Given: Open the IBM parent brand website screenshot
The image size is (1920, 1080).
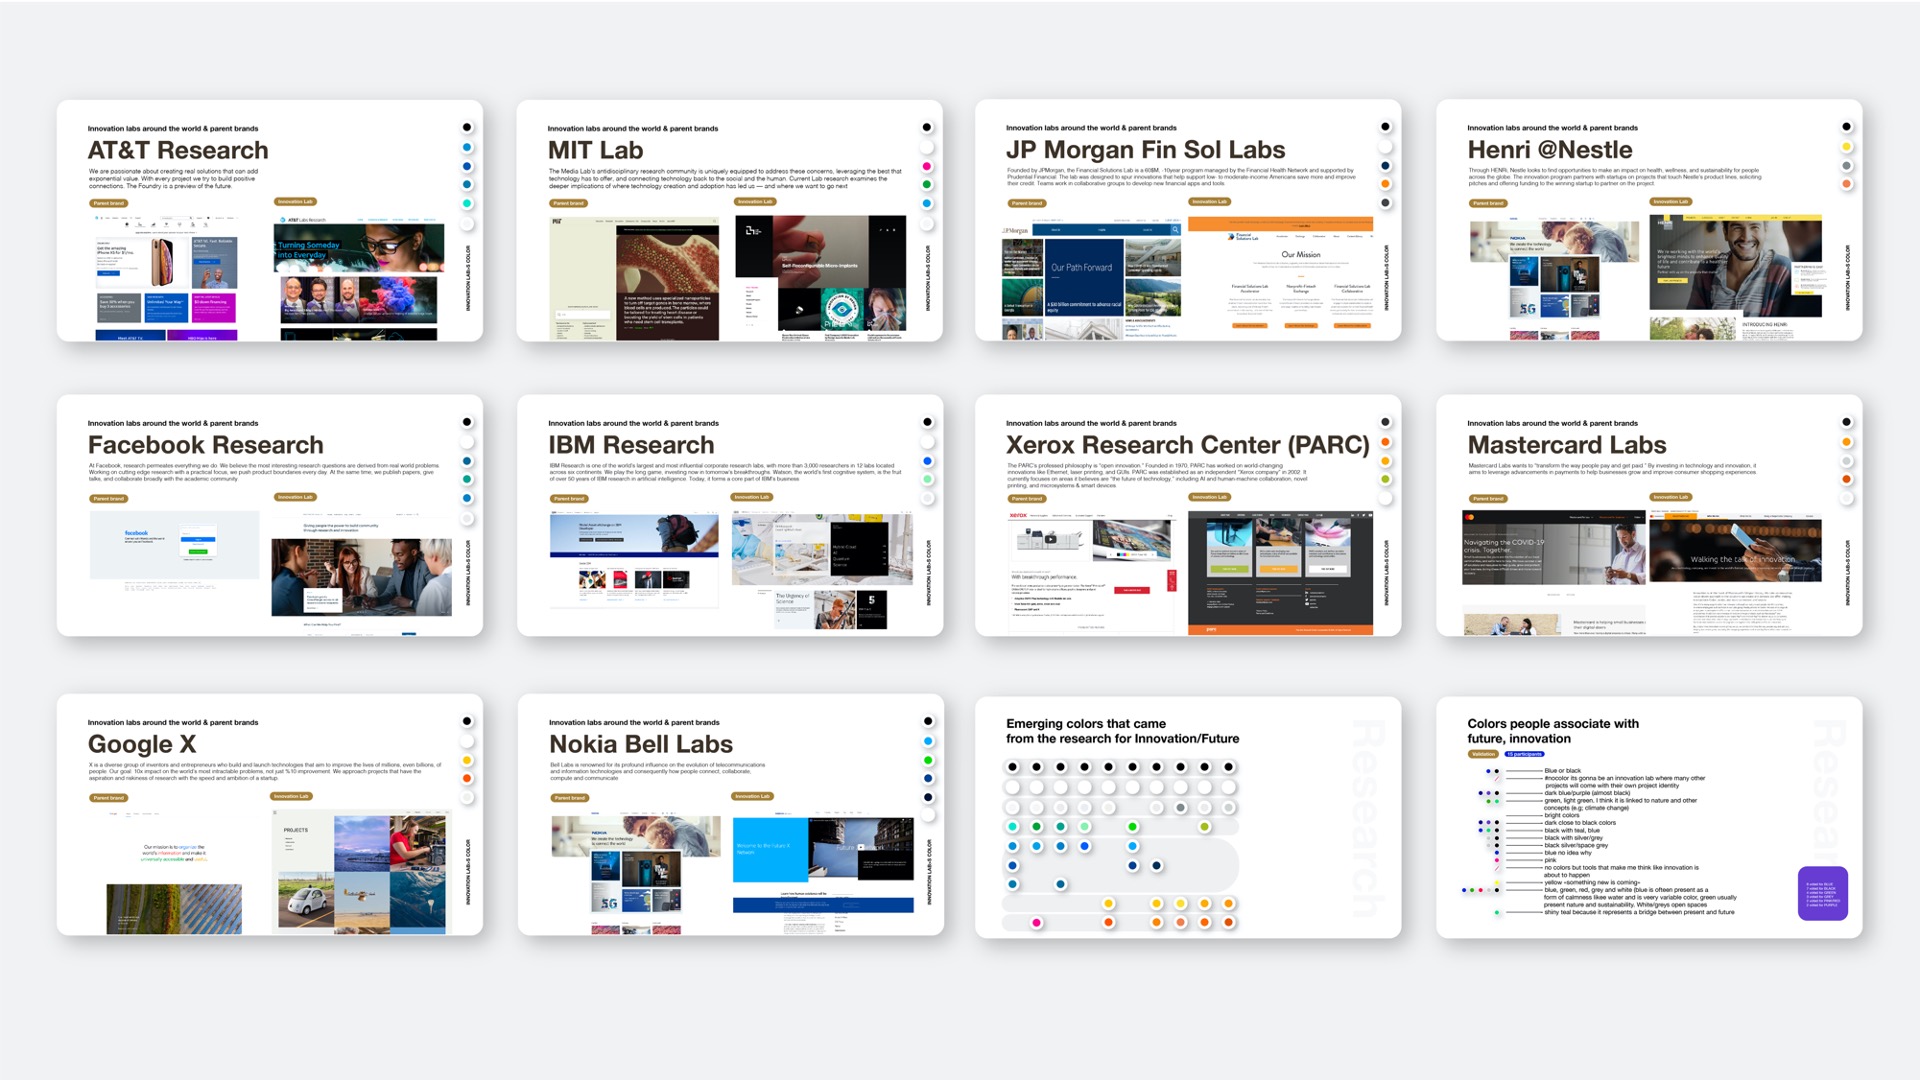Looking at the screenshot, I should [634, 561].
